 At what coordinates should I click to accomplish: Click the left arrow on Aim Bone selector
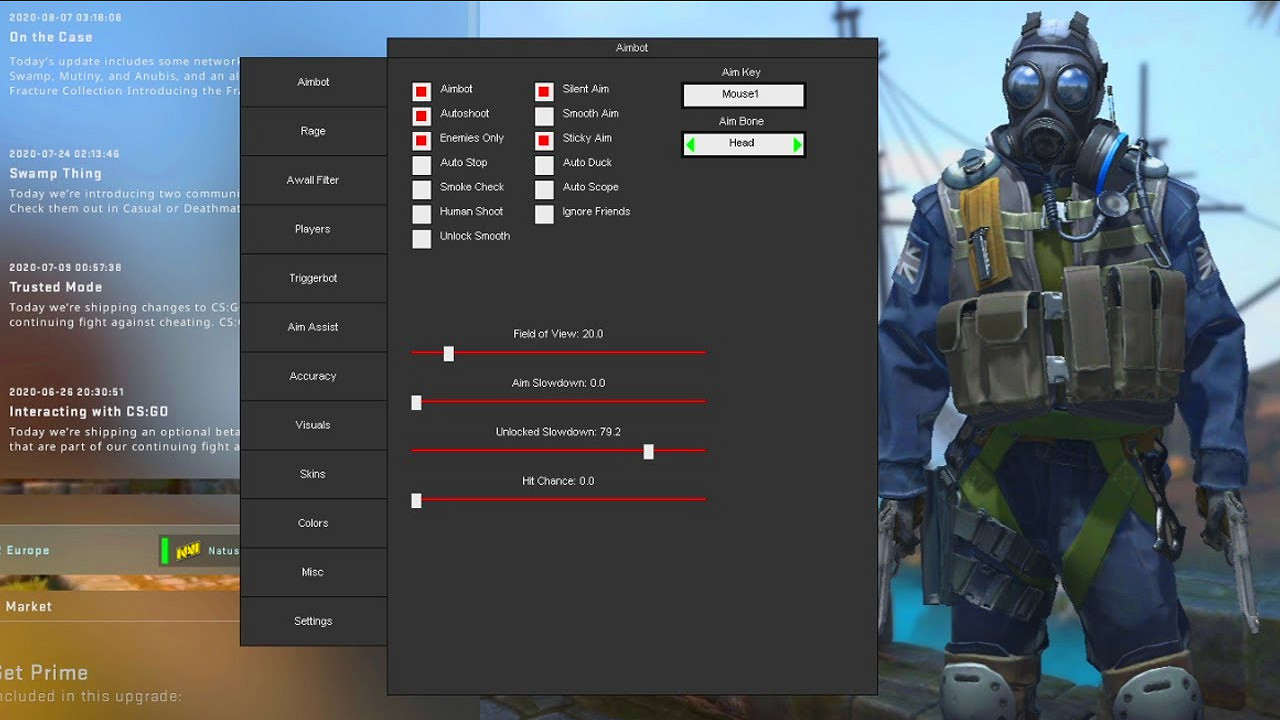point(692,144)
